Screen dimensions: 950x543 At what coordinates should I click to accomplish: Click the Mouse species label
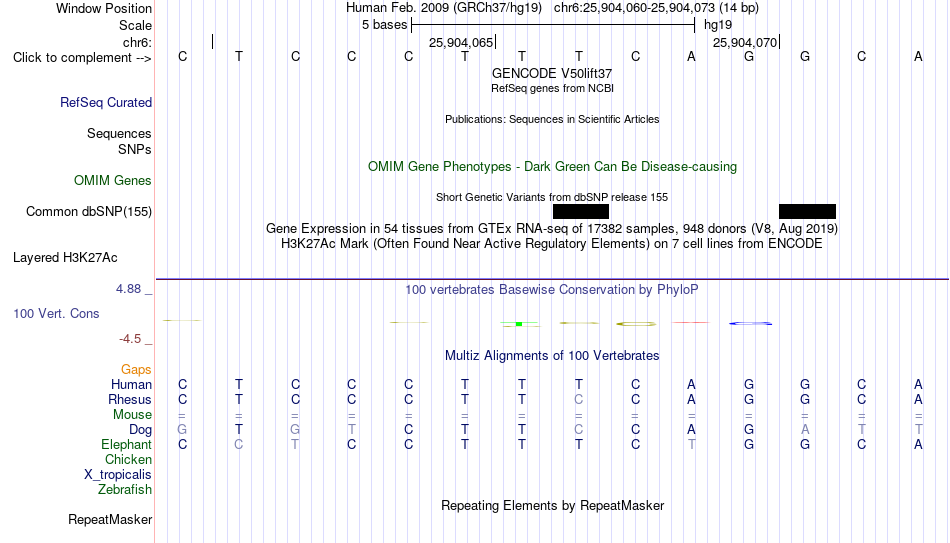pyautogui.click(x=132, y=415)
